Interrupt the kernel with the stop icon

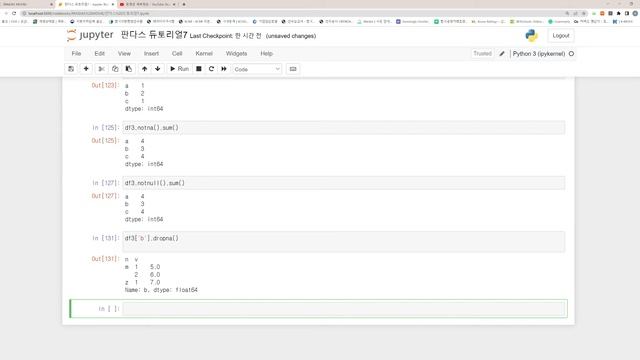199,69
